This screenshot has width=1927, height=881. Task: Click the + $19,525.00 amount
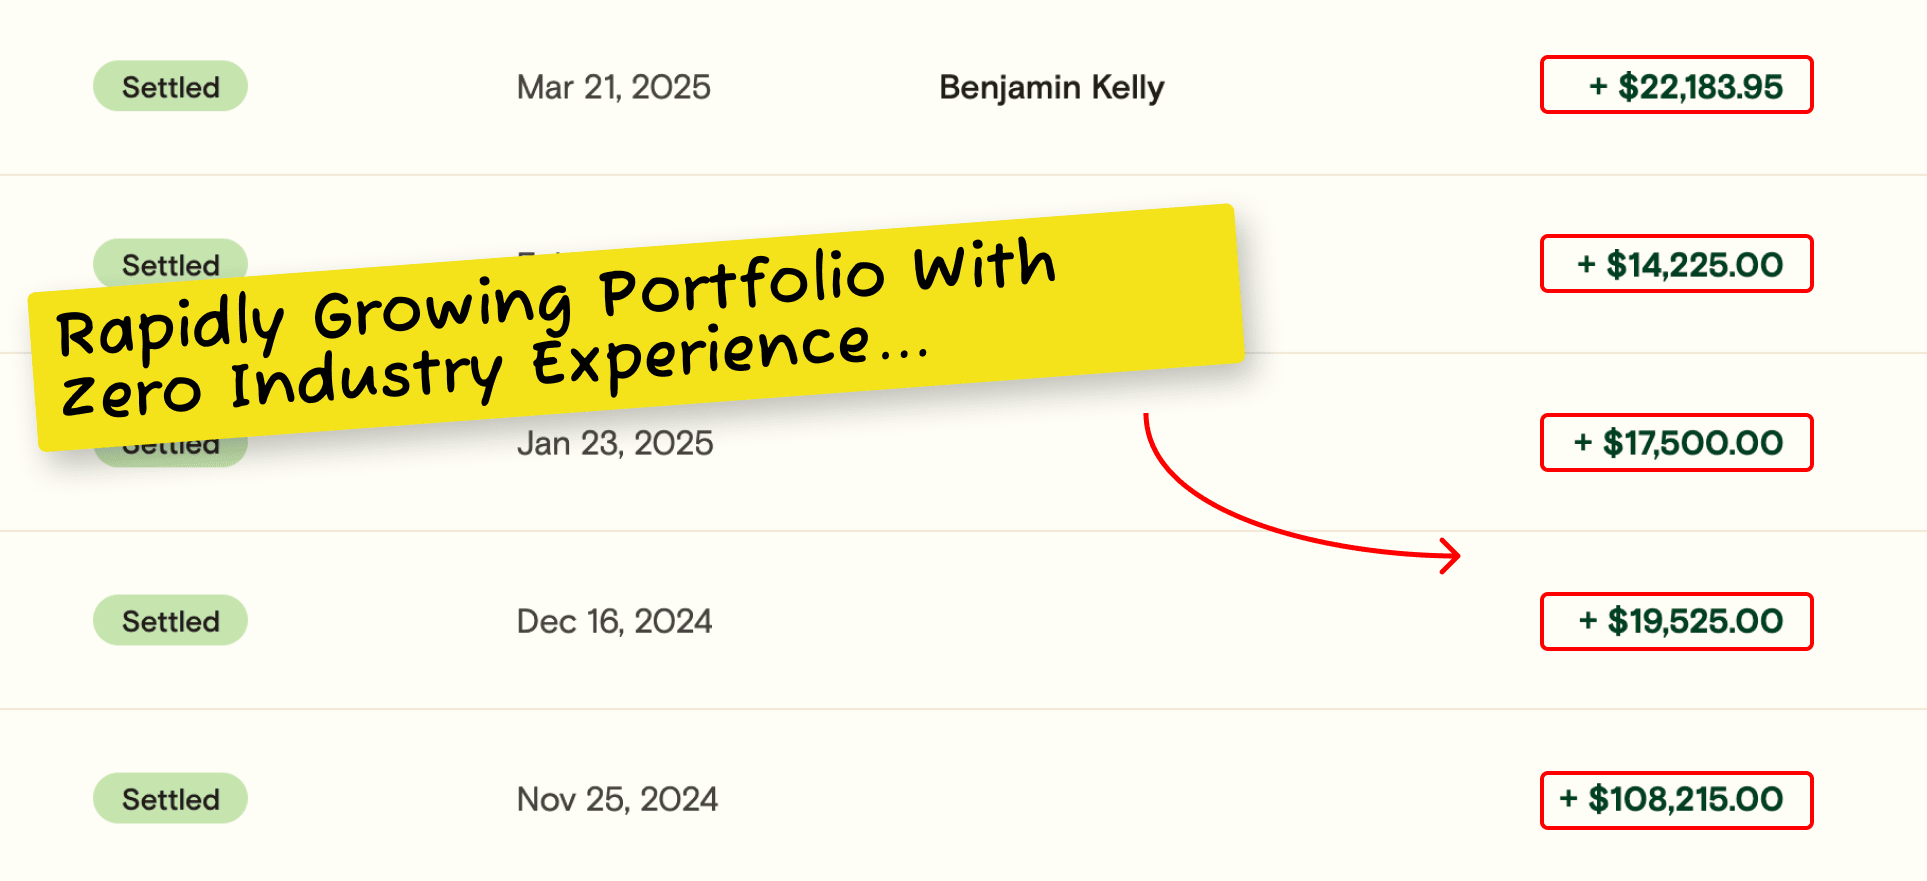[1681, 621]
